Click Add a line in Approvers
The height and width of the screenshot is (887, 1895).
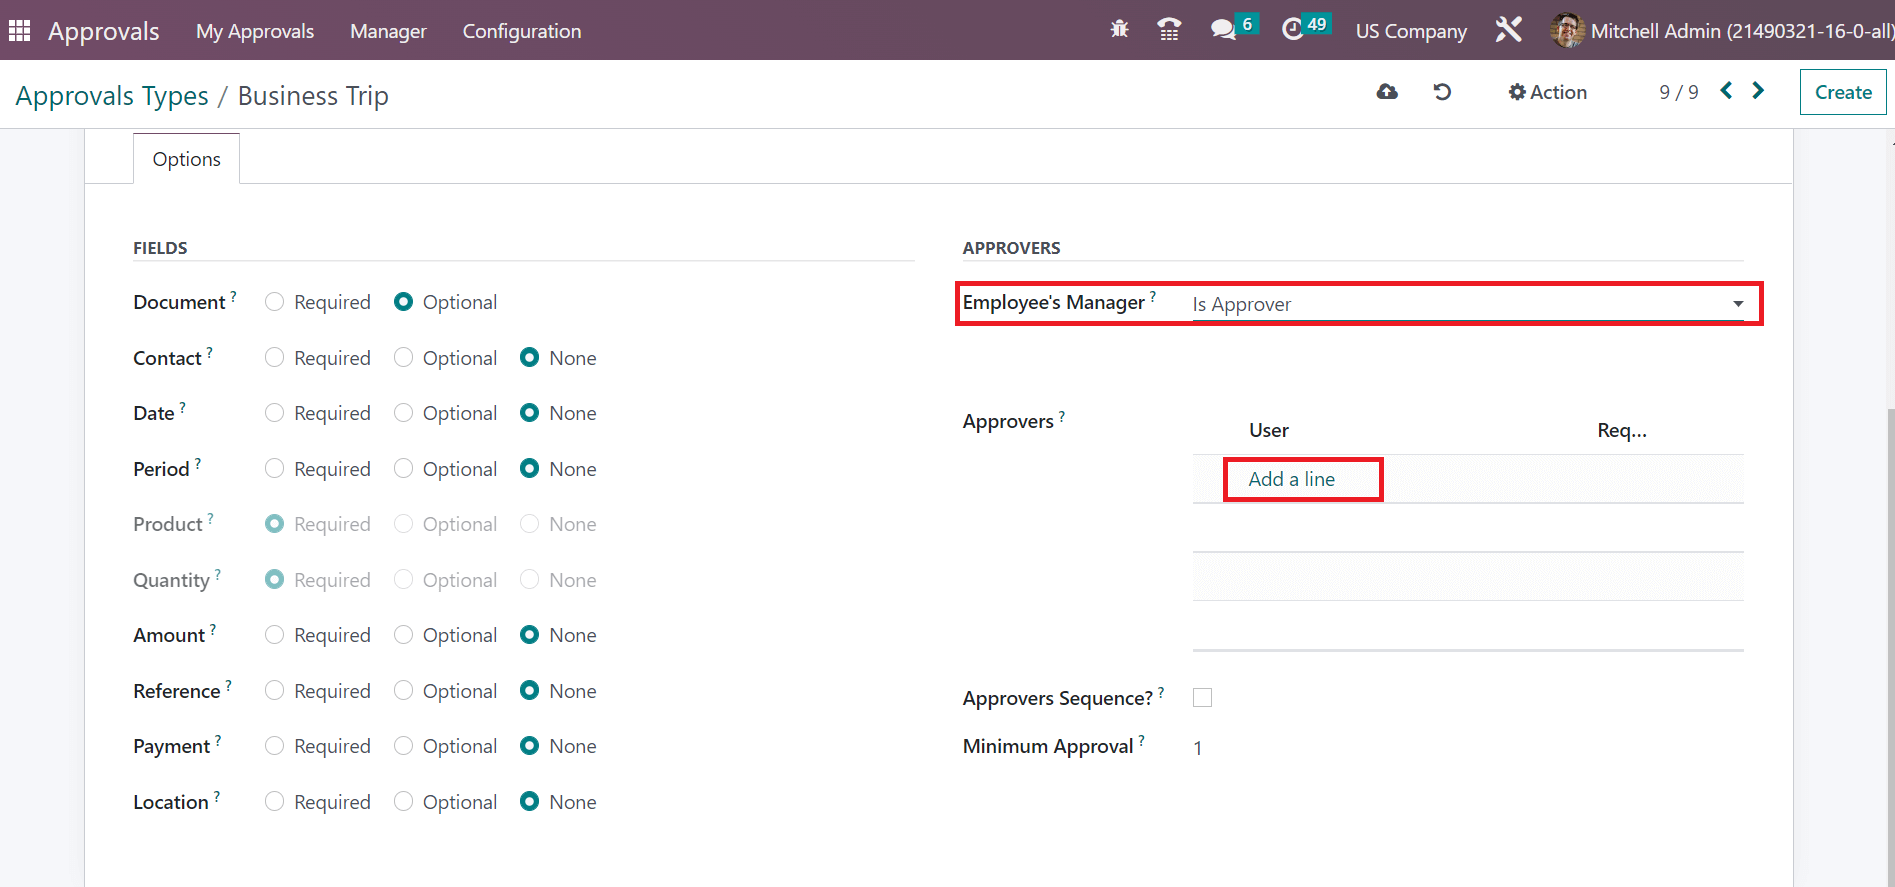click(1291, 479)
